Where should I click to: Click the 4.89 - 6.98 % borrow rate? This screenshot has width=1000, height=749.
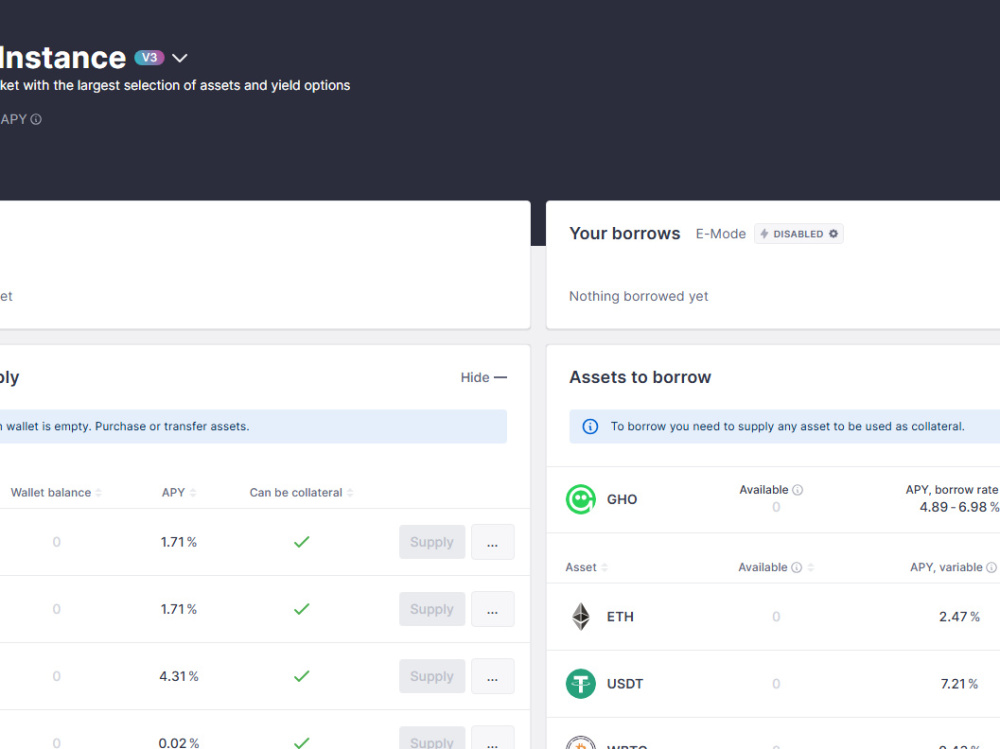[959, 507]
